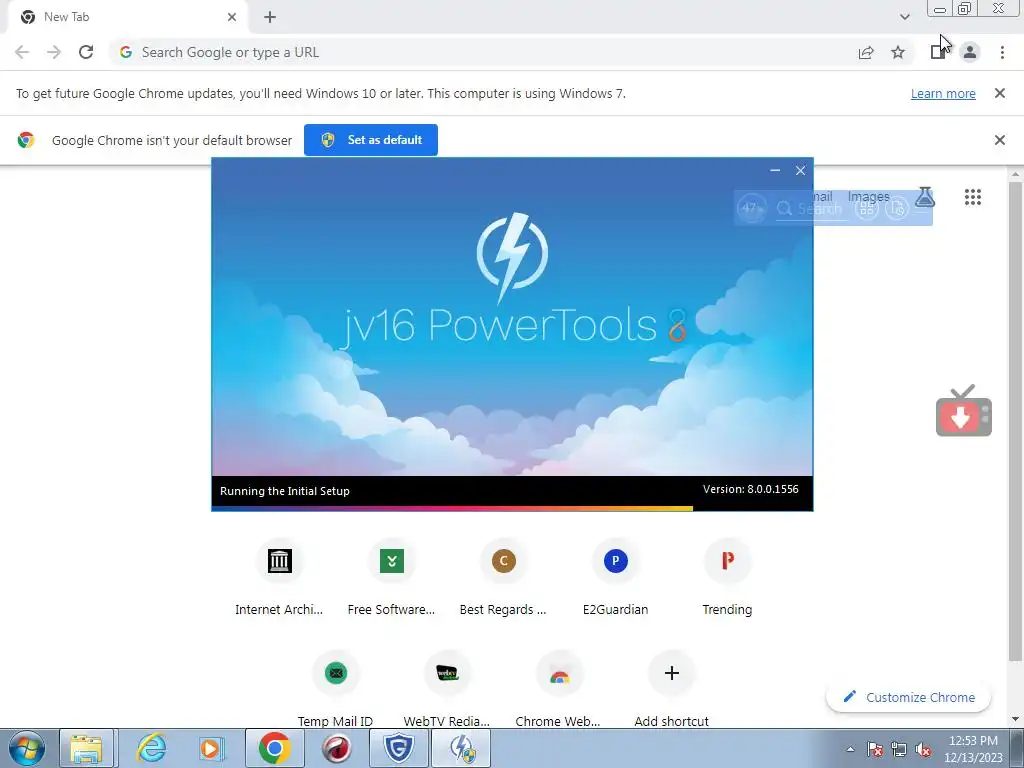Click Set as default button
Image resolution: width=1024 pixels, height=768 pixels.
pyautogui.click(x=371, y=140)
